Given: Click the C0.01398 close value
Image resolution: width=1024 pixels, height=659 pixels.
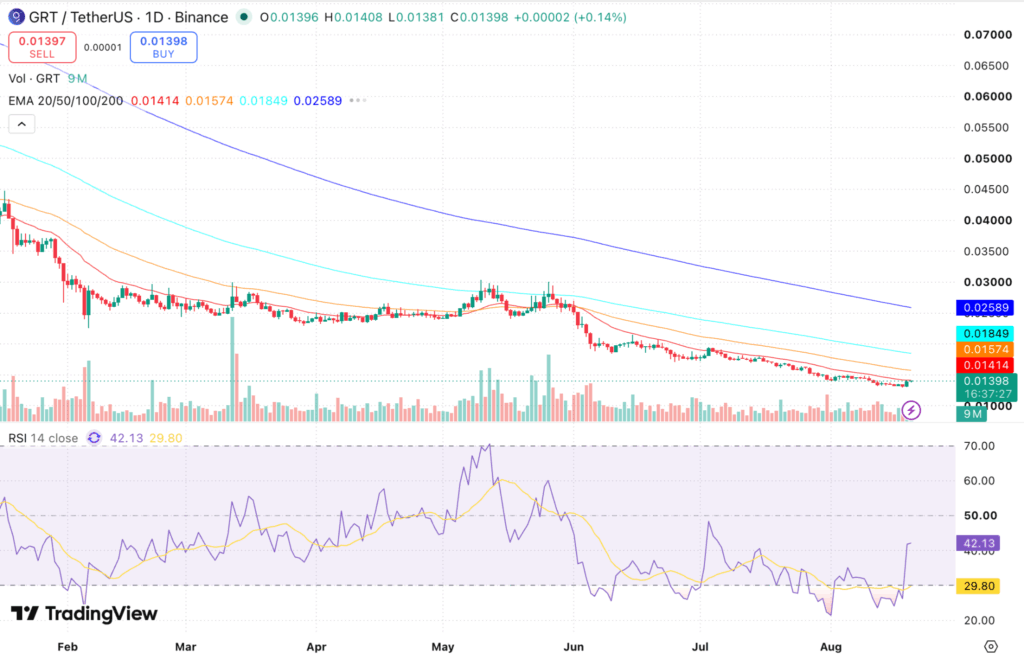Looking at the screenshot, I should click(x=479, y=17).
